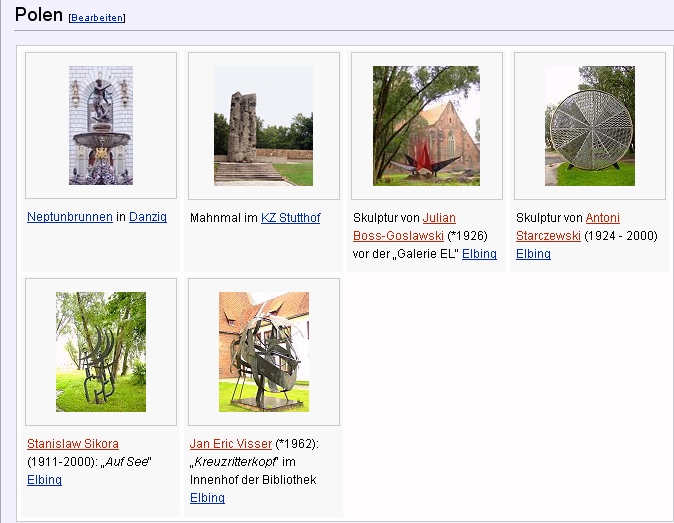Image resolution: width=674 pixels, height=523 pixels.
Task: Open the KZ Stutthof link
Action: [290, 217]
